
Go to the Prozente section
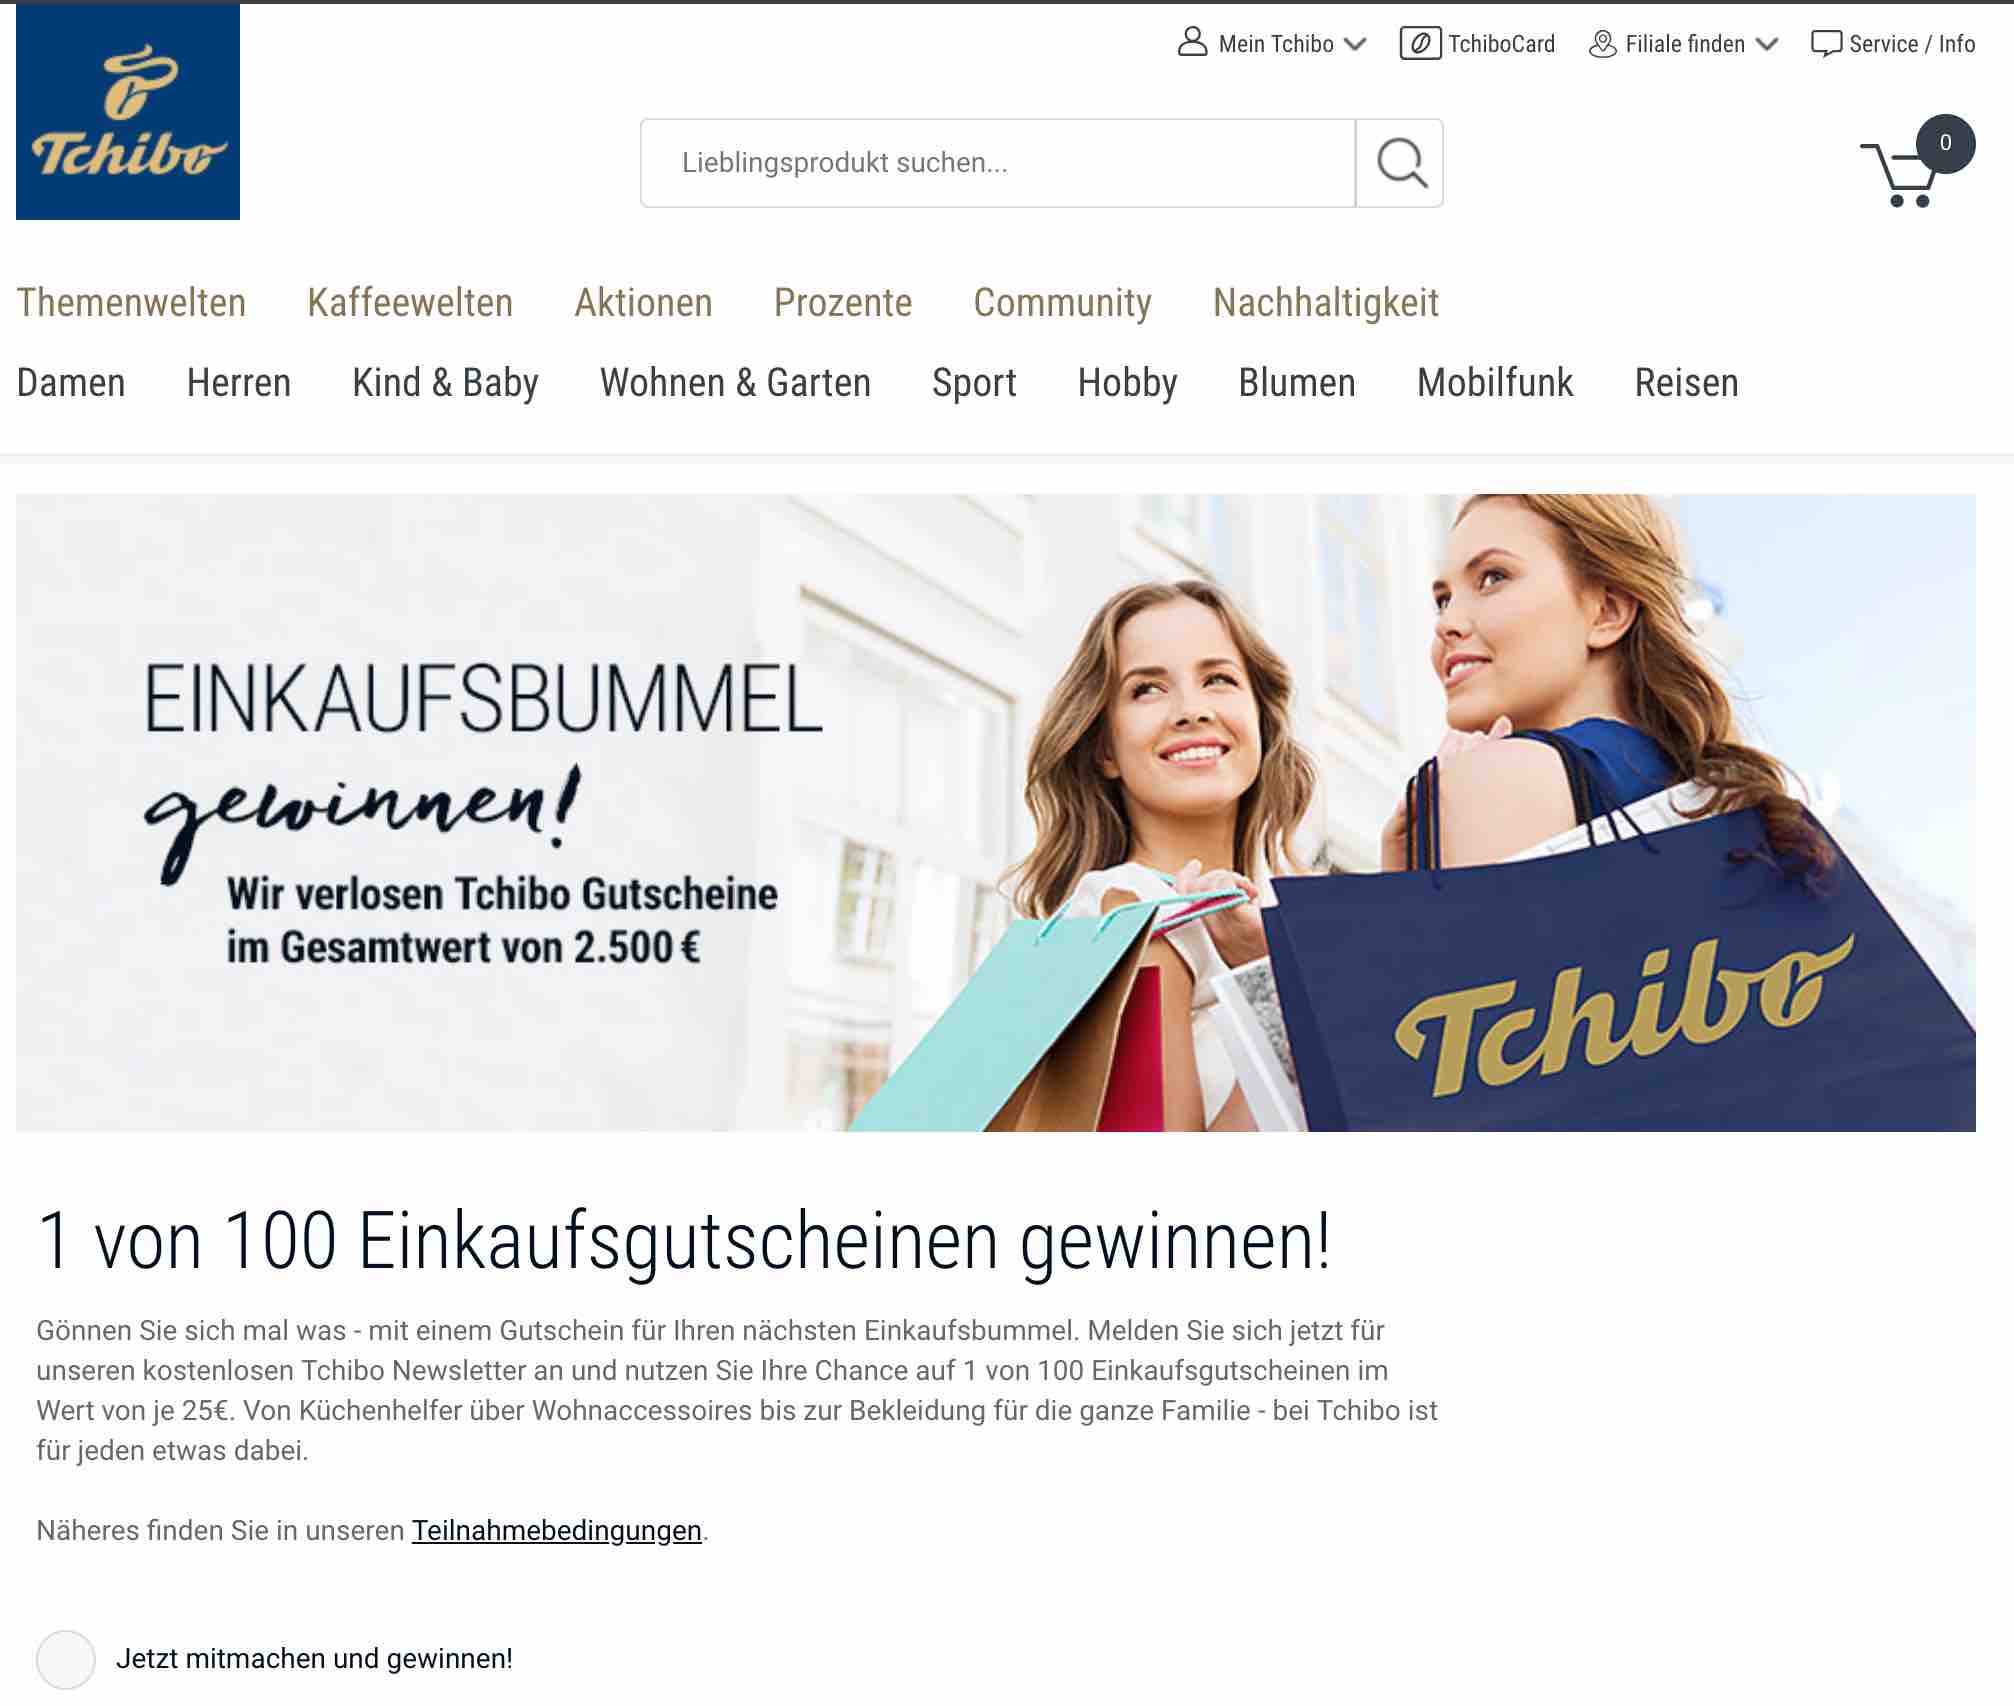pos(843,303)
